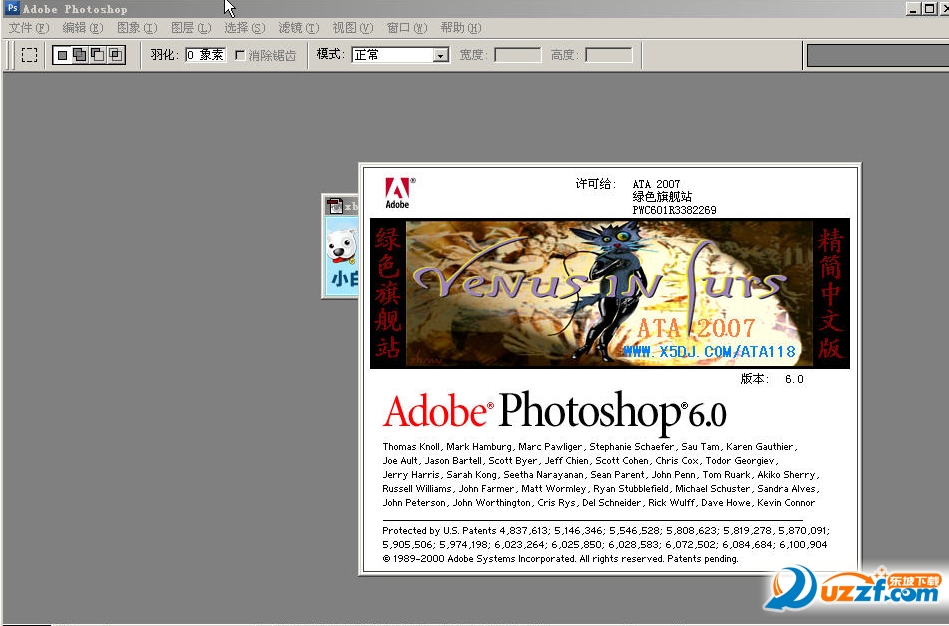The height and width of the screenshot is (626, 949).
Task: Open the 图象(I) menu
Action: 137,28
